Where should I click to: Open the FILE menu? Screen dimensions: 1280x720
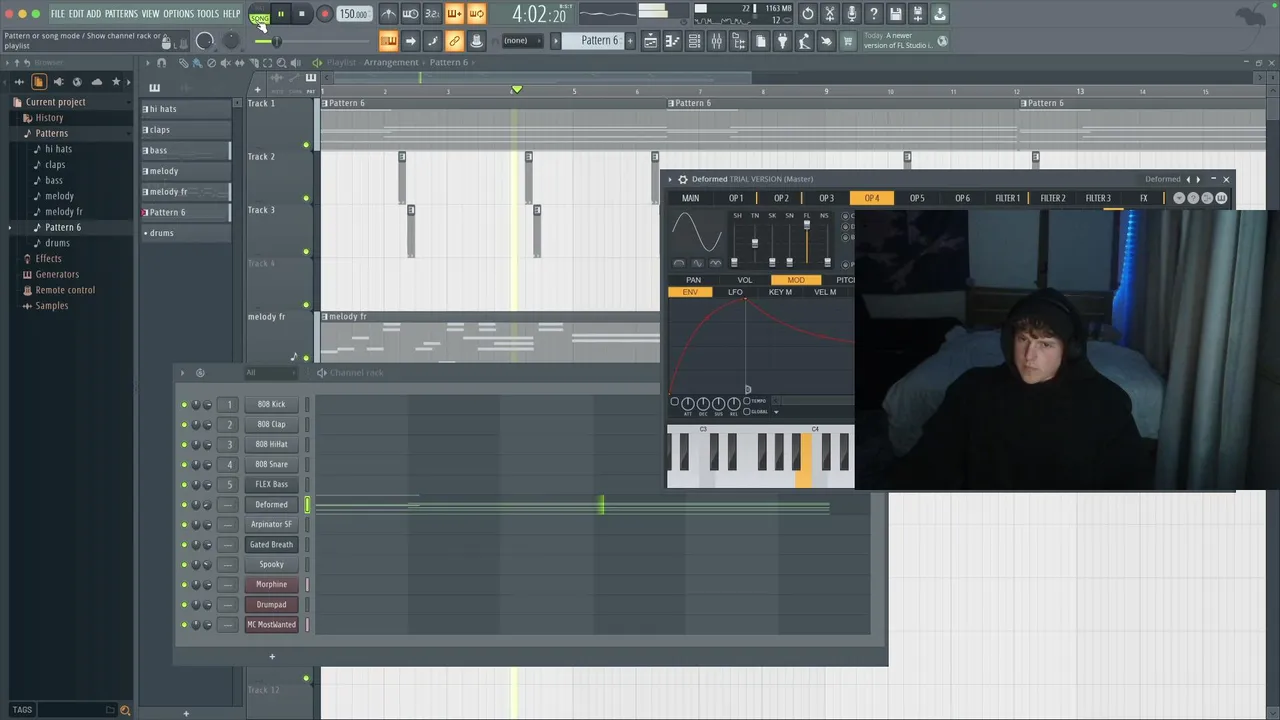[57, 14]
